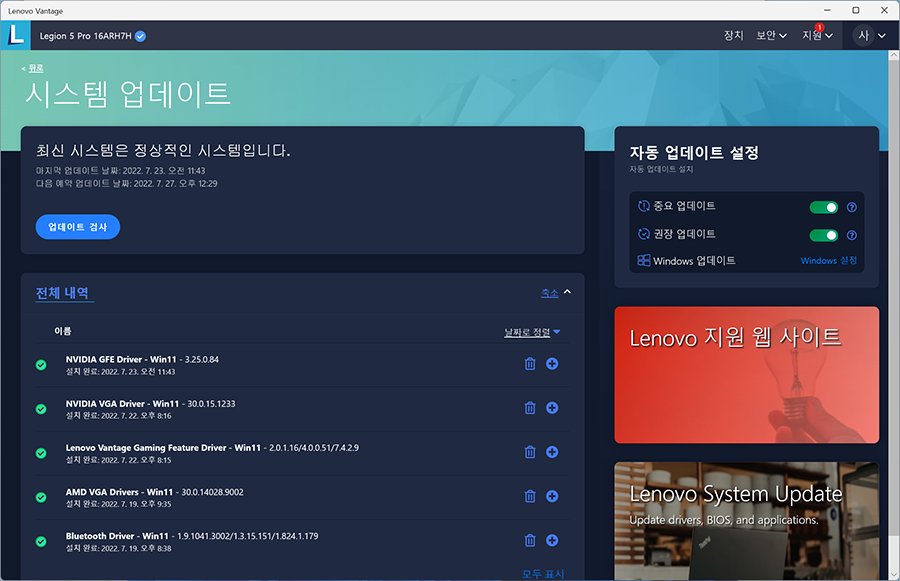Click the Legion 5 Pro 16ARH7H device name

pyautogui.click(x=86, y=36)
